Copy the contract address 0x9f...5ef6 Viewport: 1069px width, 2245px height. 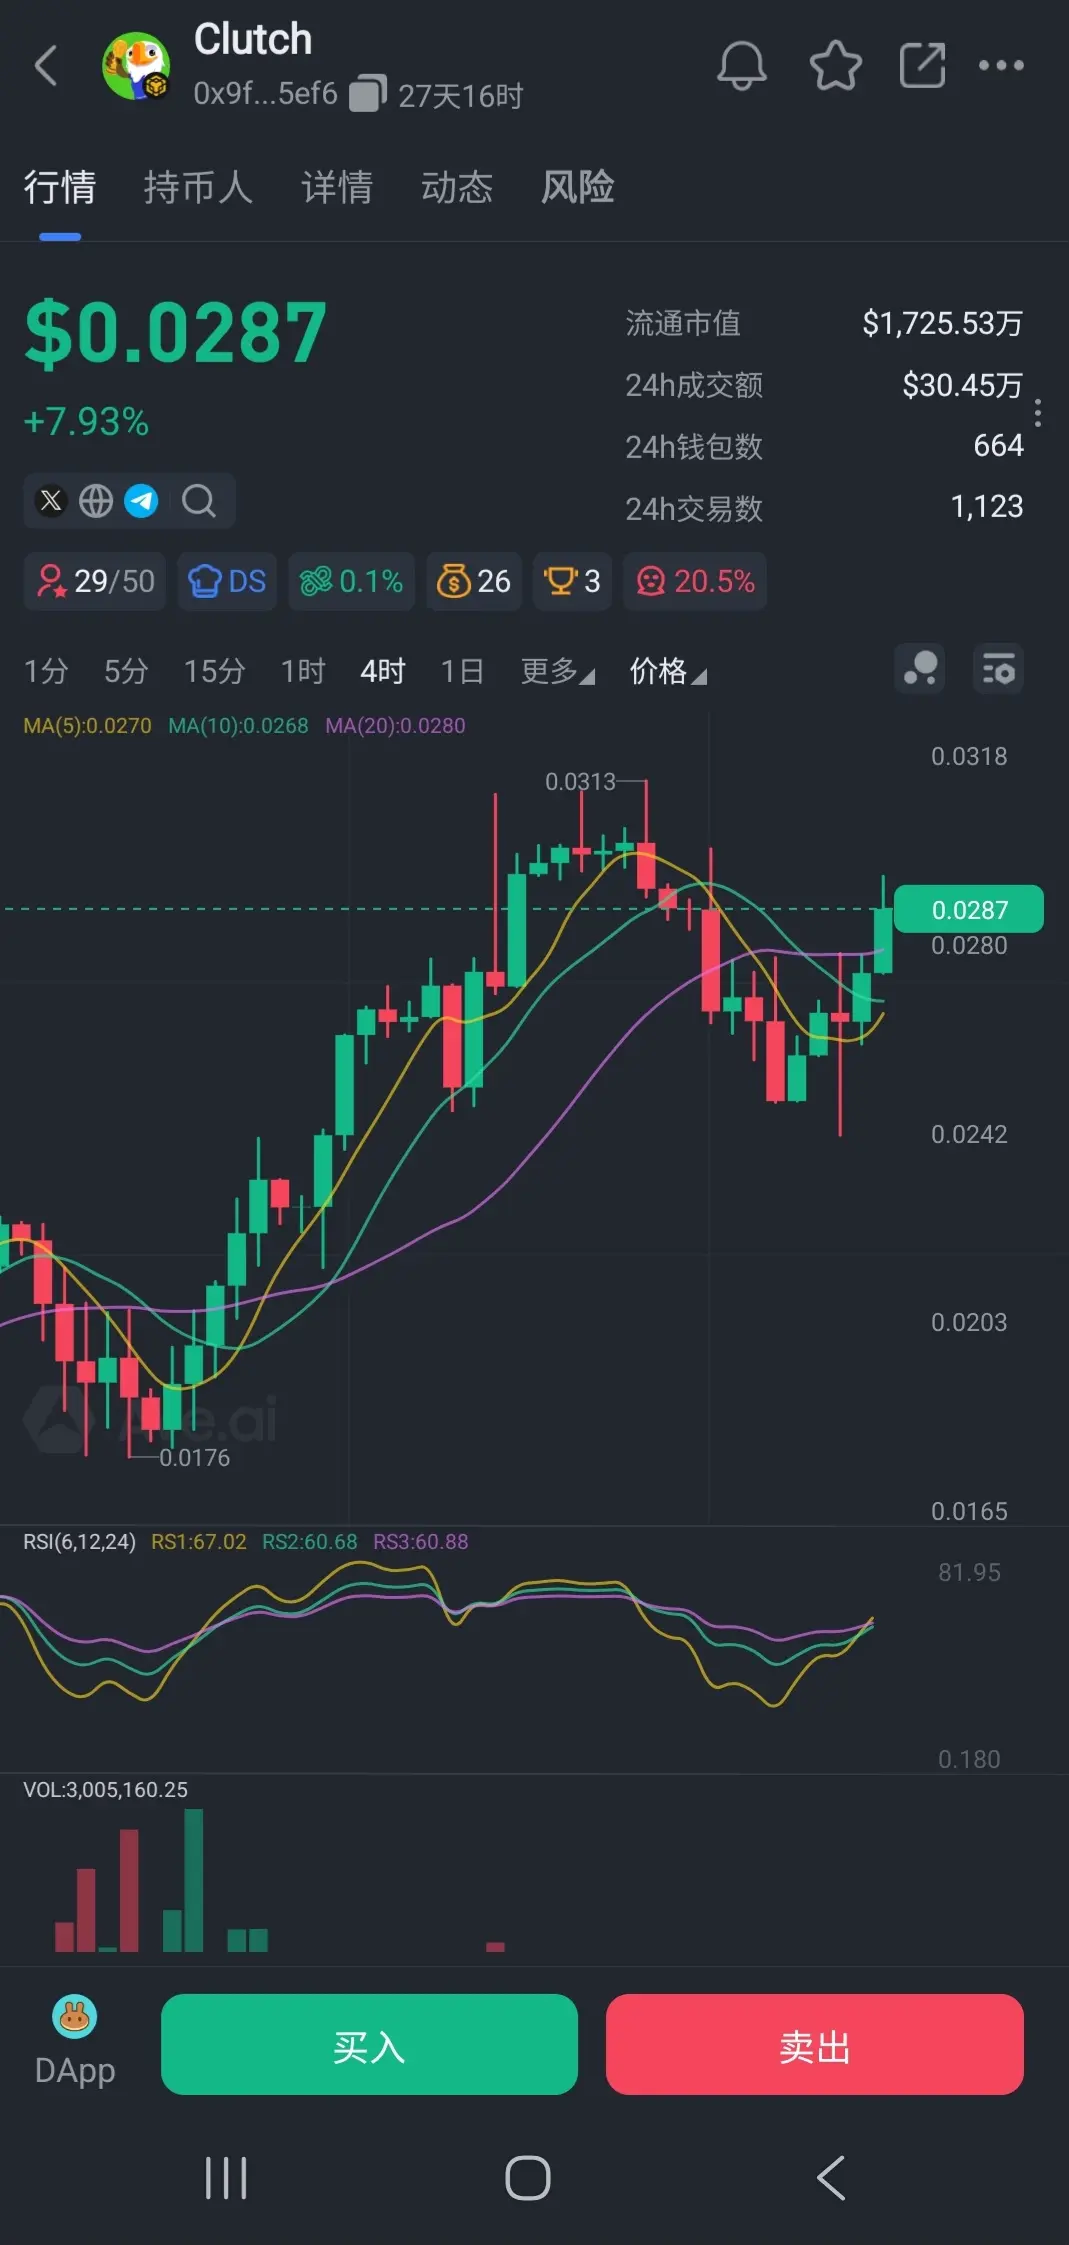368,94
